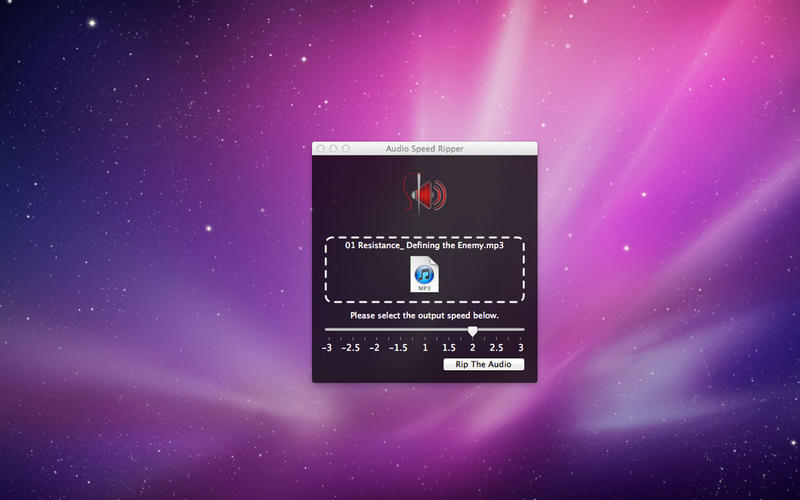Set output speed to 1 on slider
This screenshot has height=500, width=800.
point(424,331)
